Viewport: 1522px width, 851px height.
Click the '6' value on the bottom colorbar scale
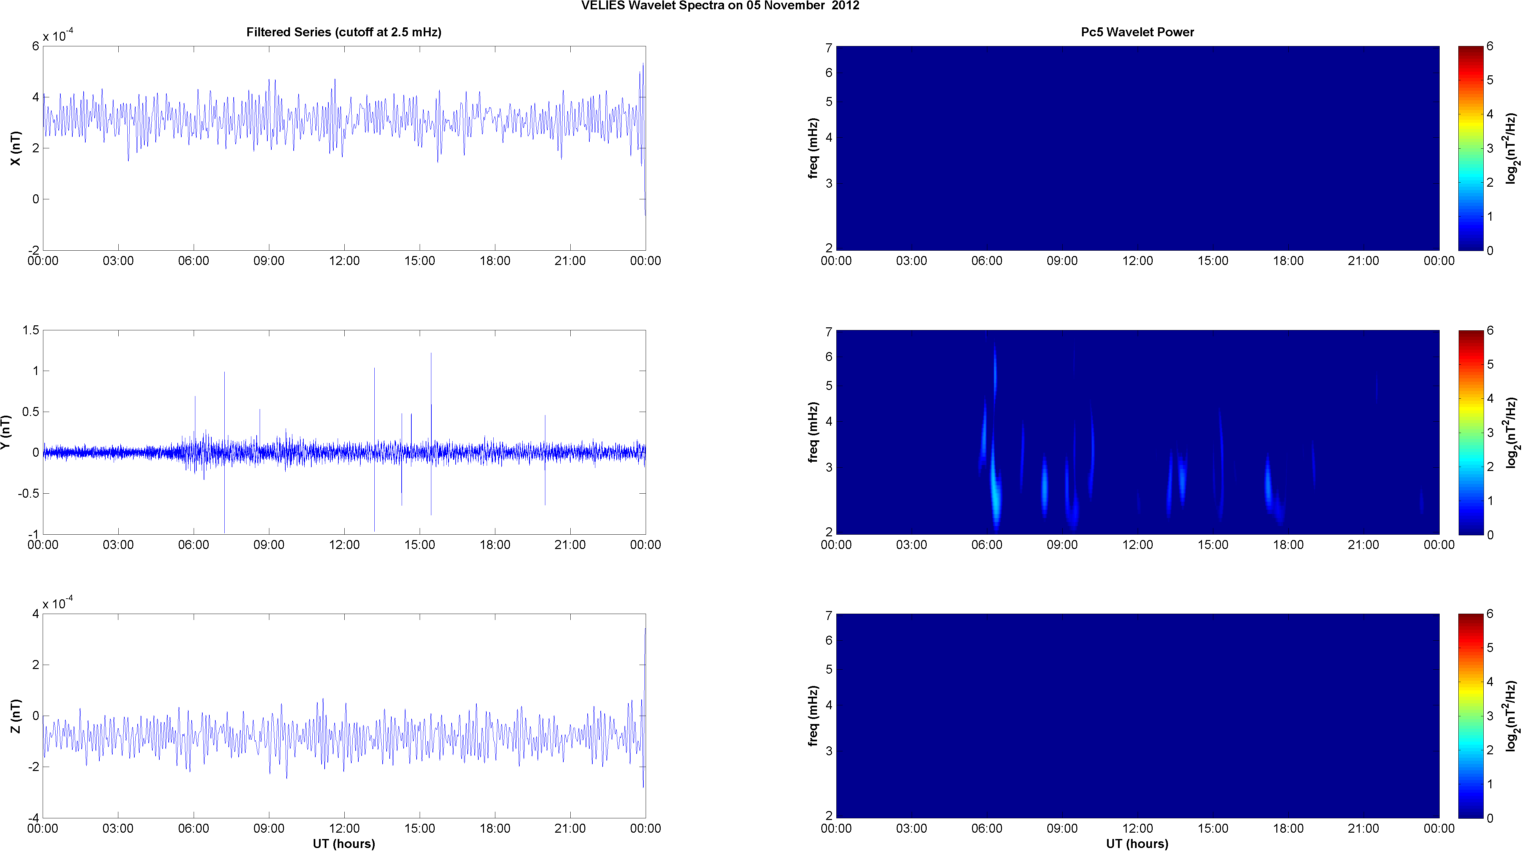pos(1490,615)
